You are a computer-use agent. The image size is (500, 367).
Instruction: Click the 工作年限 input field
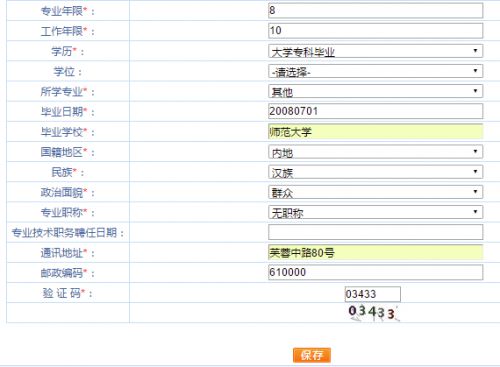tap(375, 31)
